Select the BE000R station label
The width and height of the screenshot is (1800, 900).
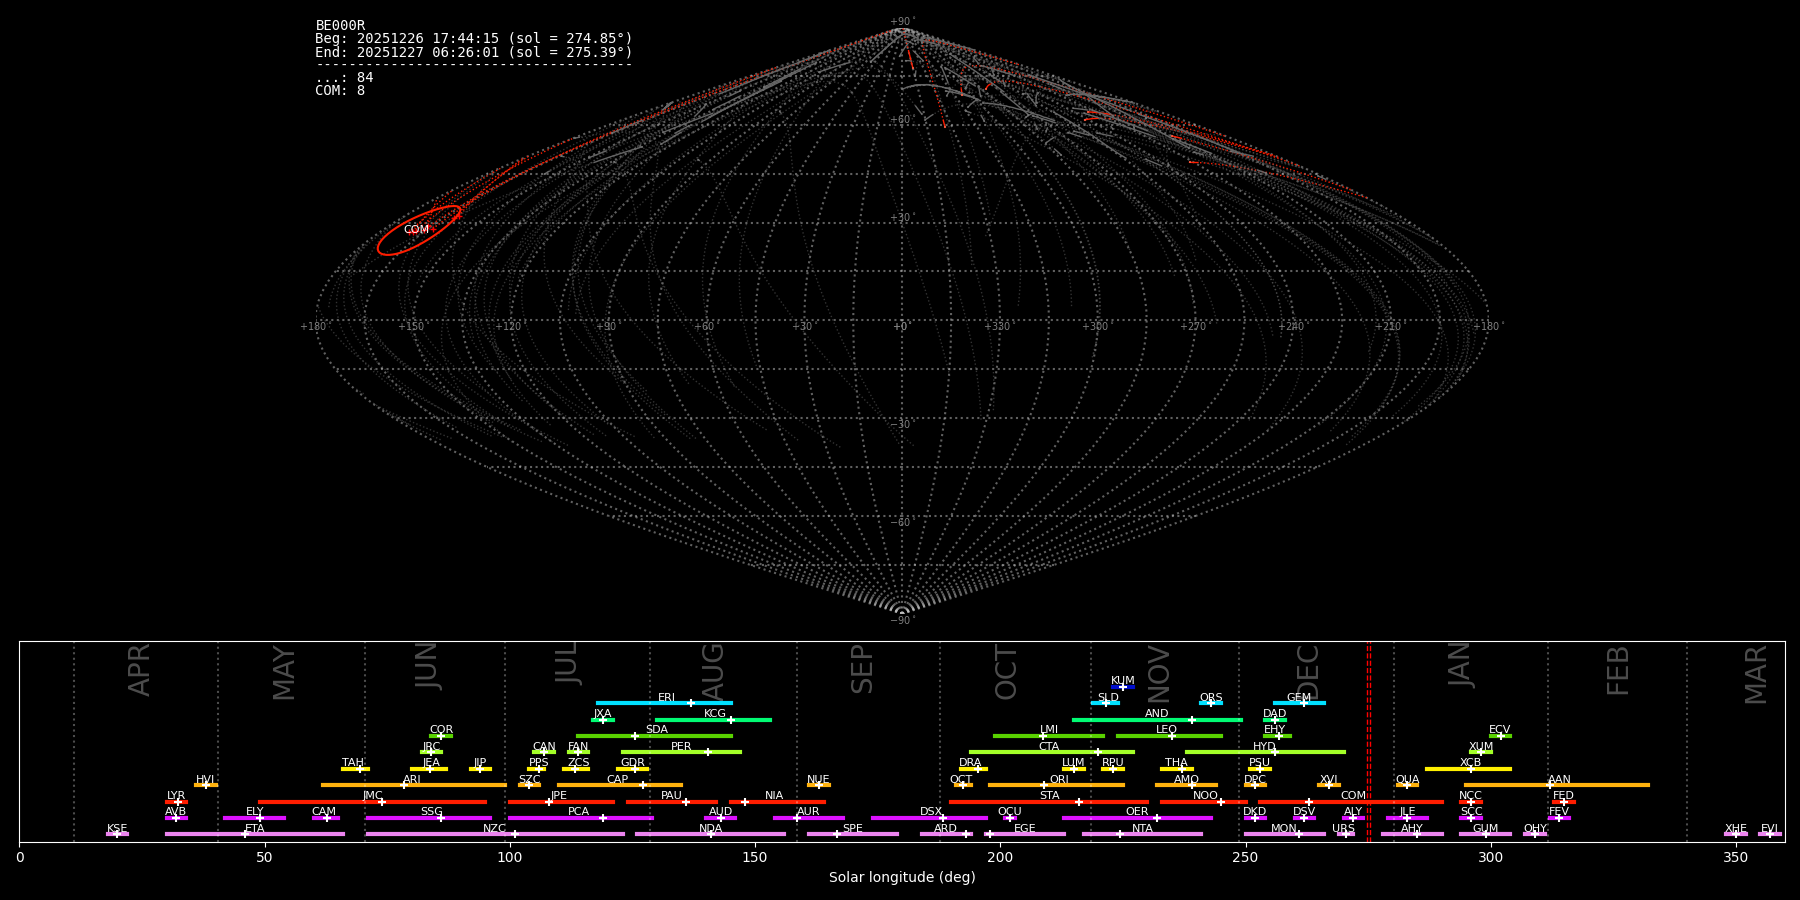(x=340, y=26)
